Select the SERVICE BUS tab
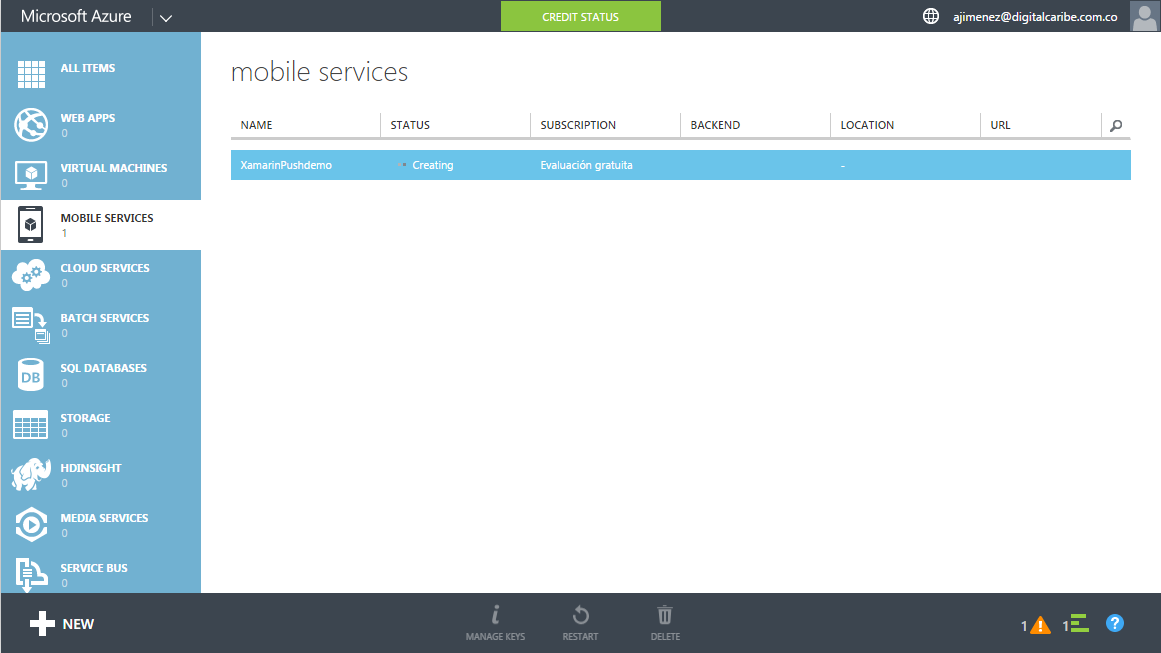The image size is (1161, 653). (x=101, y=572)
